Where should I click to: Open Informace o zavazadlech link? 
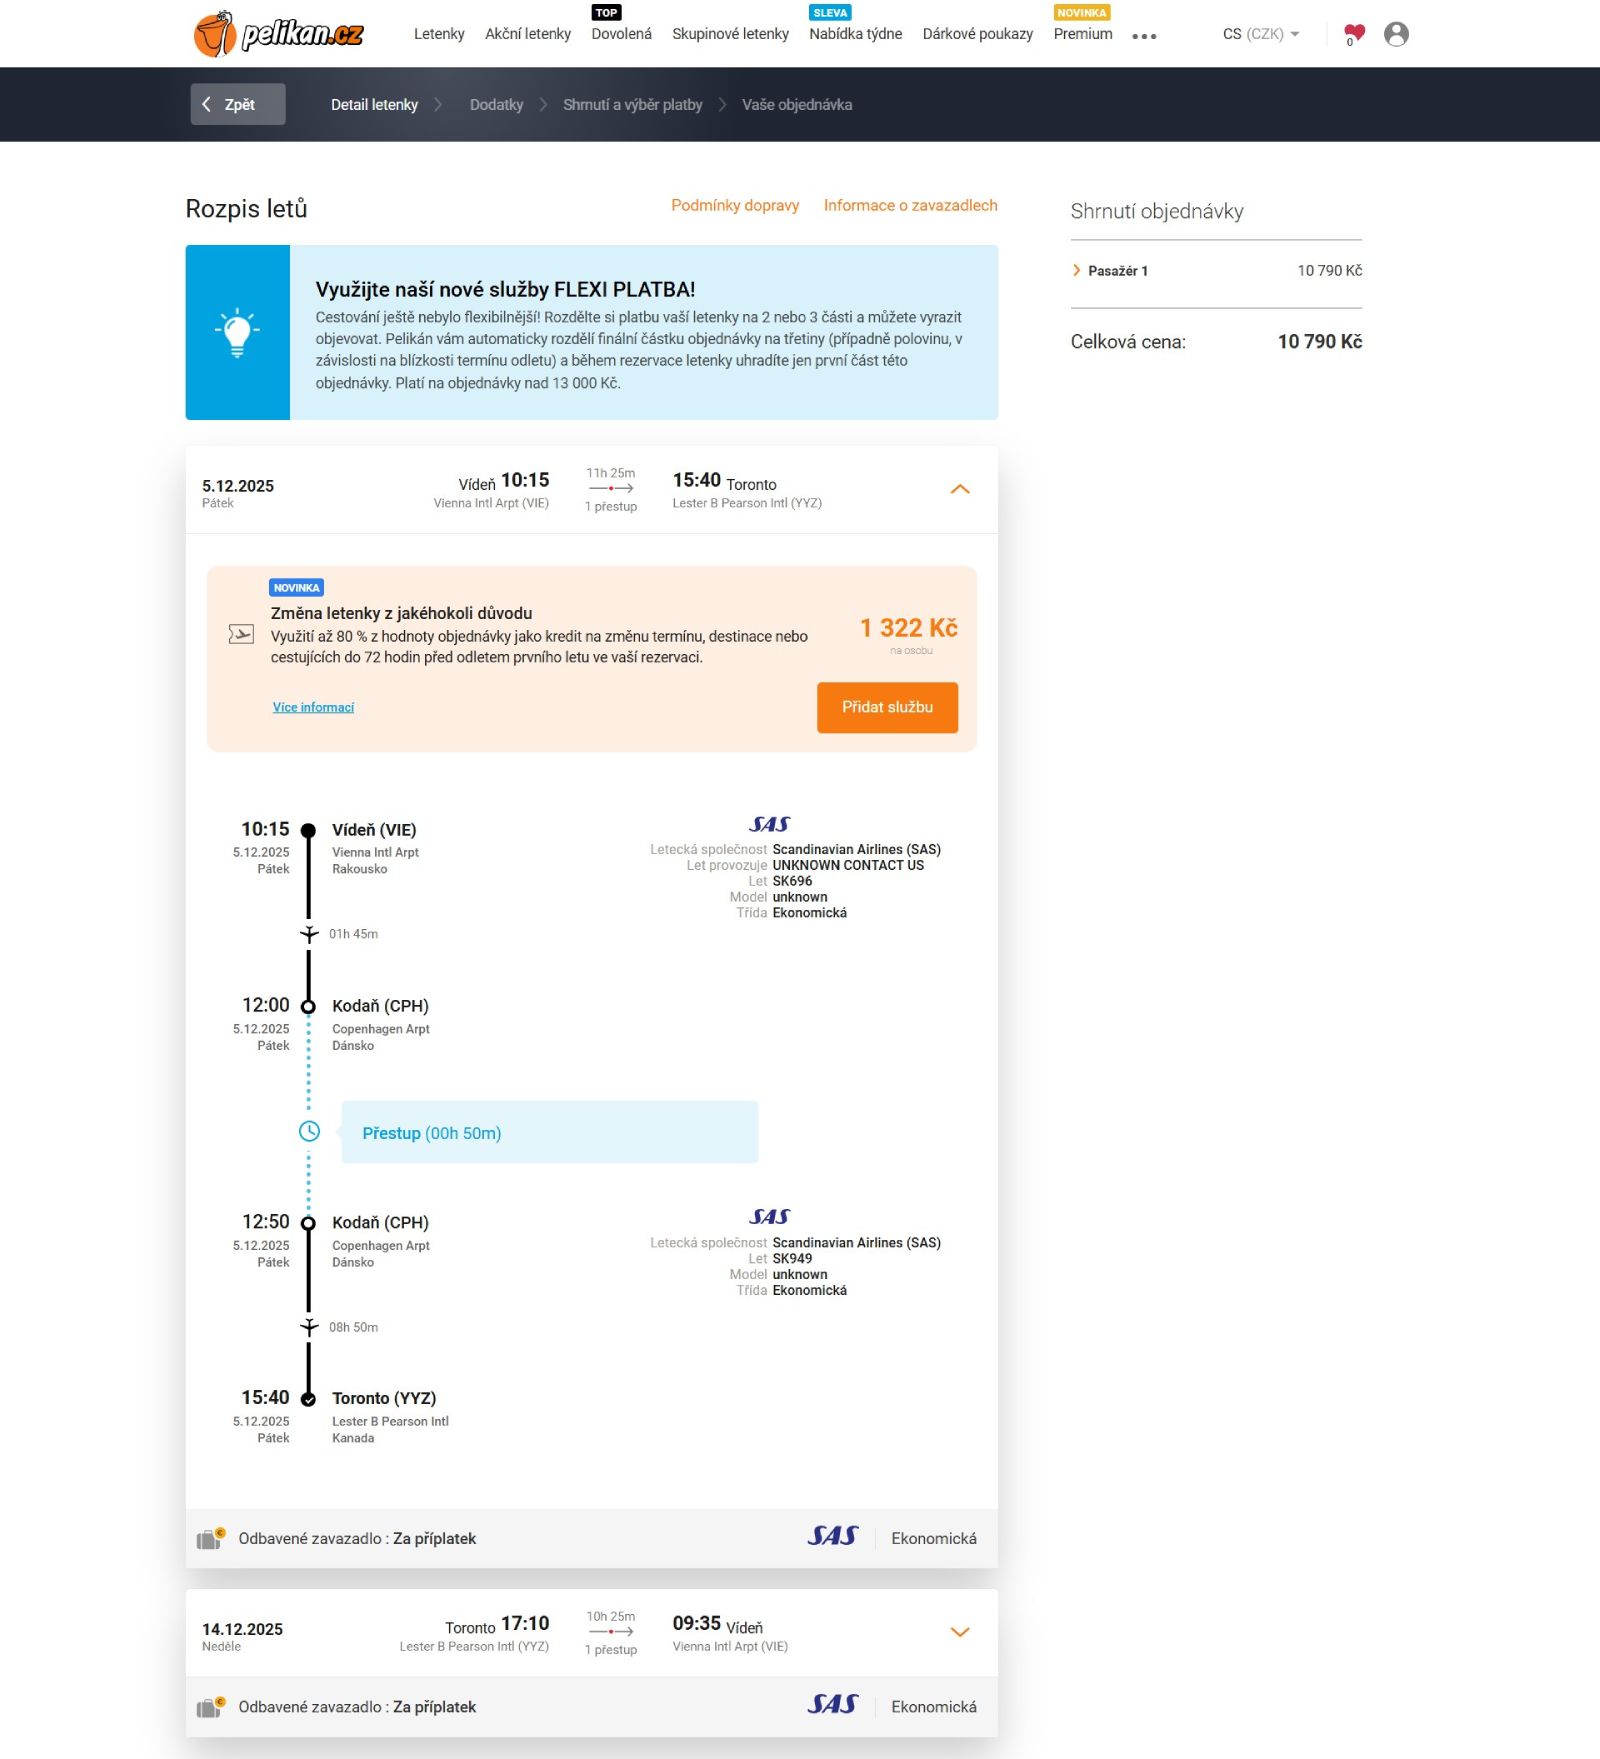pos(910,205)
